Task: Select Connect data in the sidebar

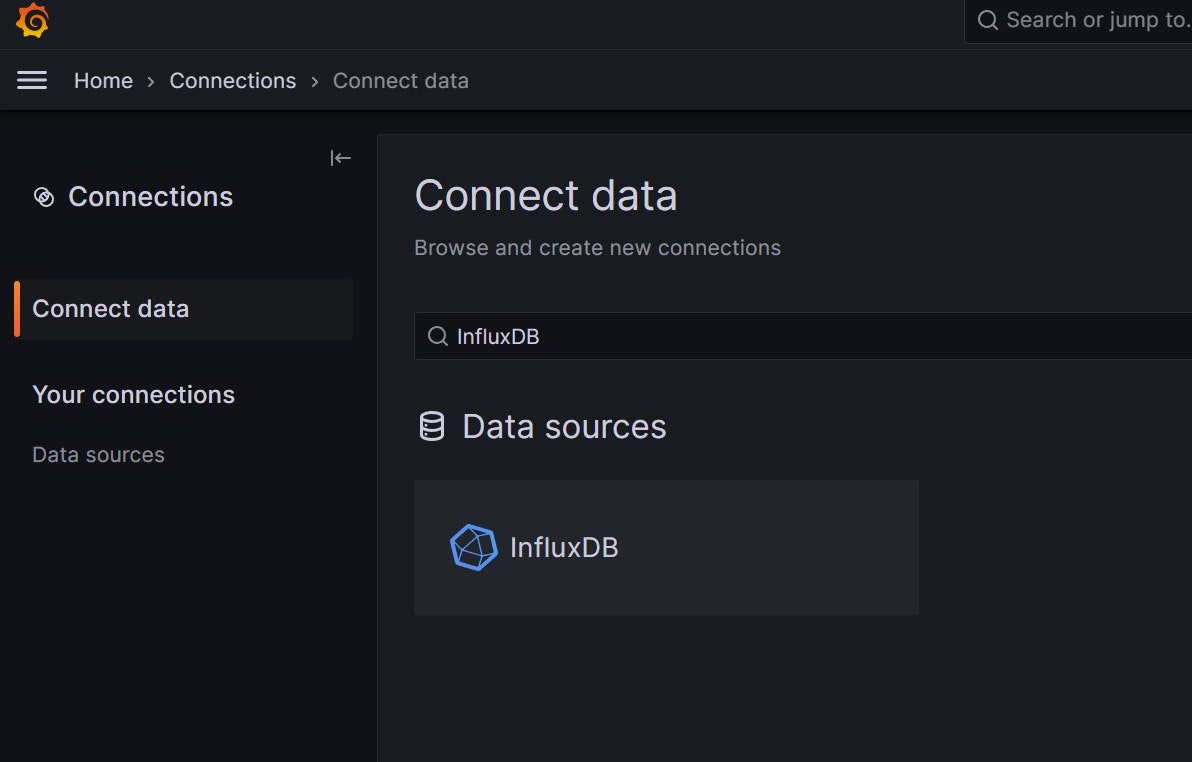Action: 111,309
